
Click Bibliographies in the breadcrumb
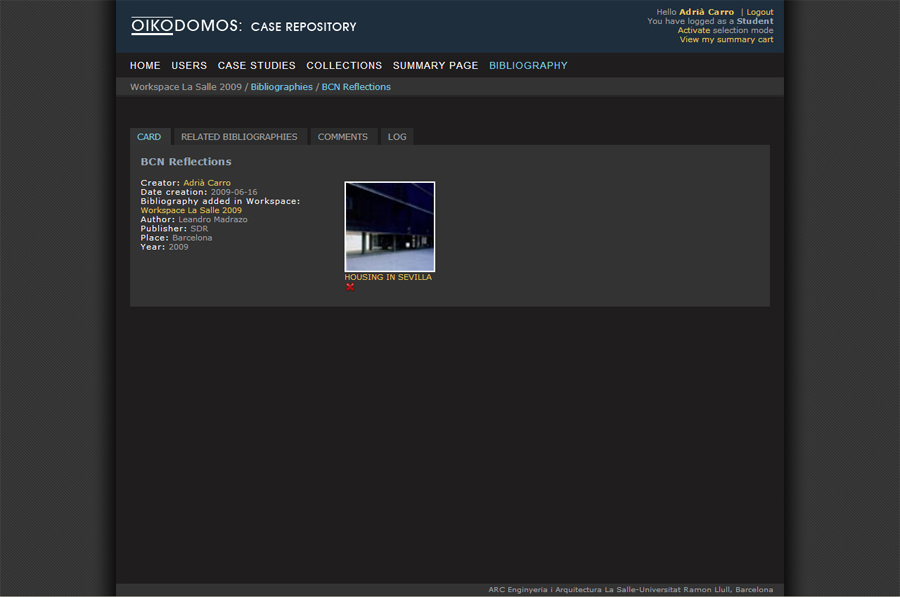[x=281, y=87]
